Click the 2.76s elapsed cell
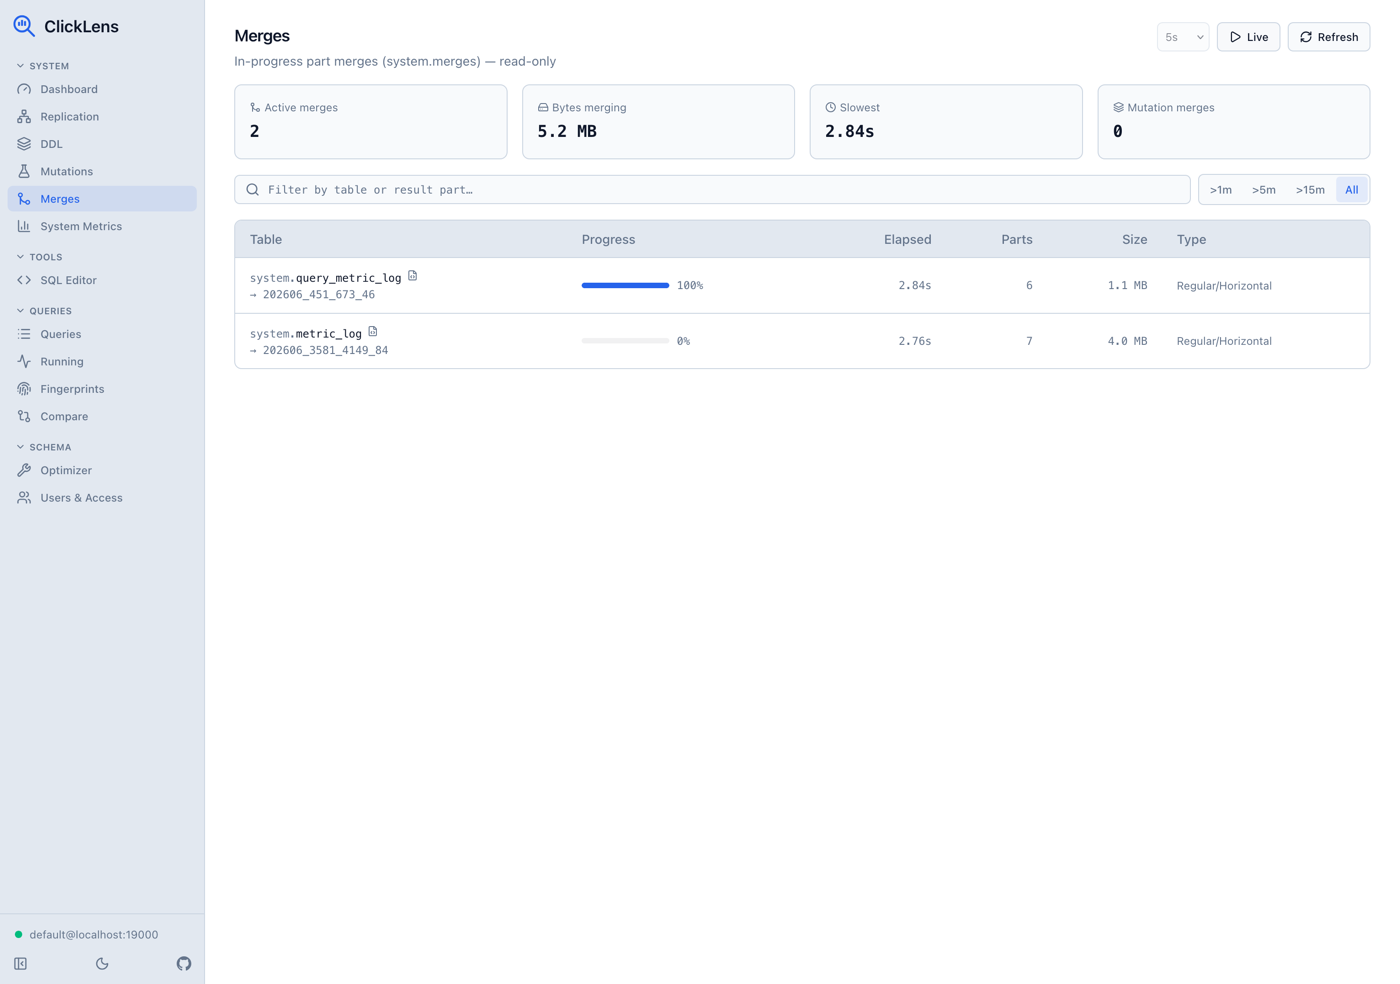 click(x=914, y=341)
